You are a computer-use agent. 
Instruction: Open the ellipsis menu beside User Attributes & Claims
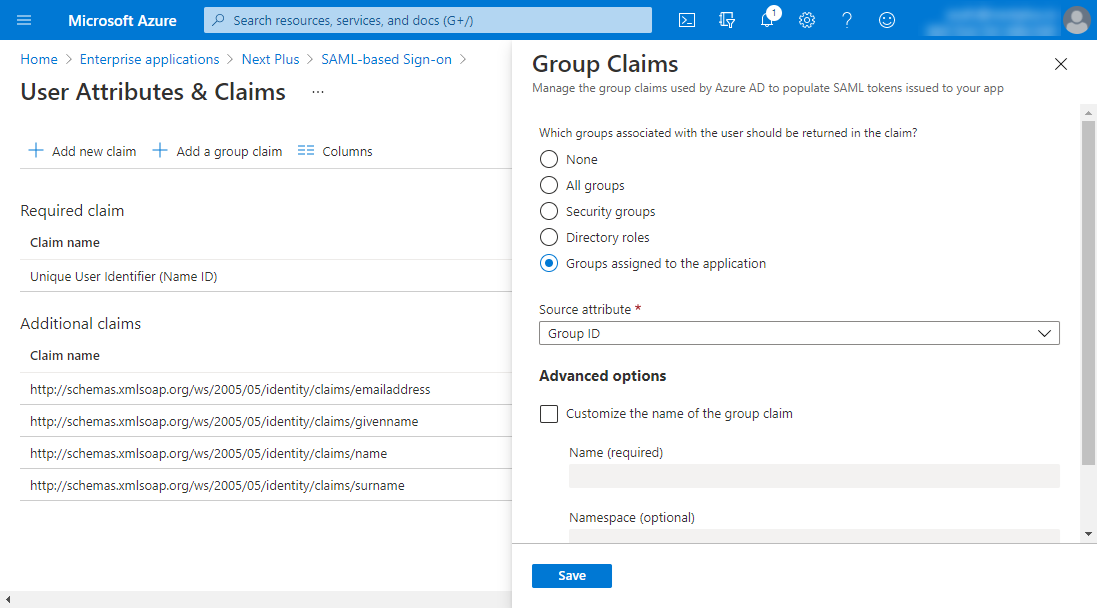318,92
